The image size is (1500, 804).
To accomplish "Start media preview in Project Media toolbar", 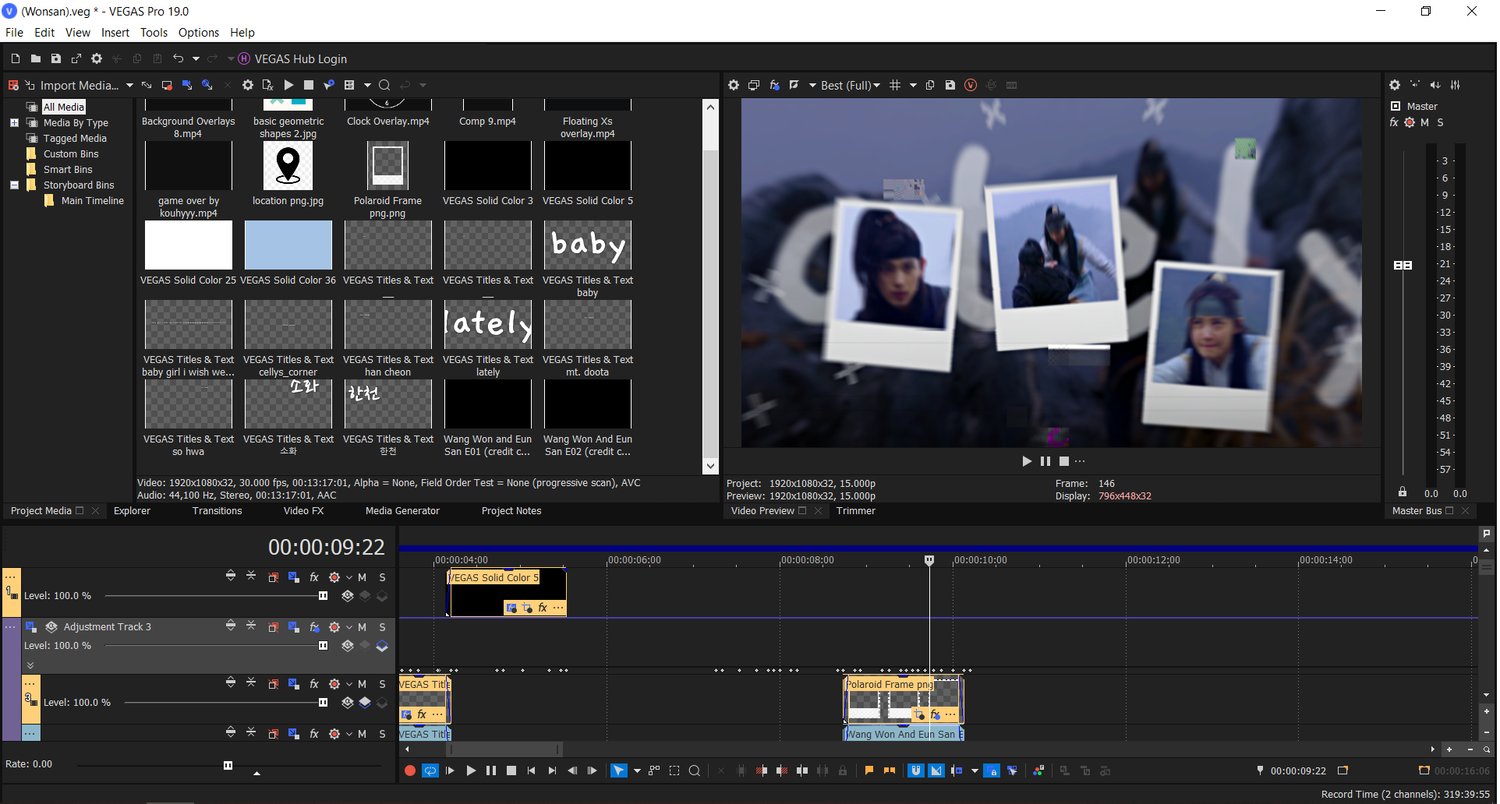I will pos(289,85).
